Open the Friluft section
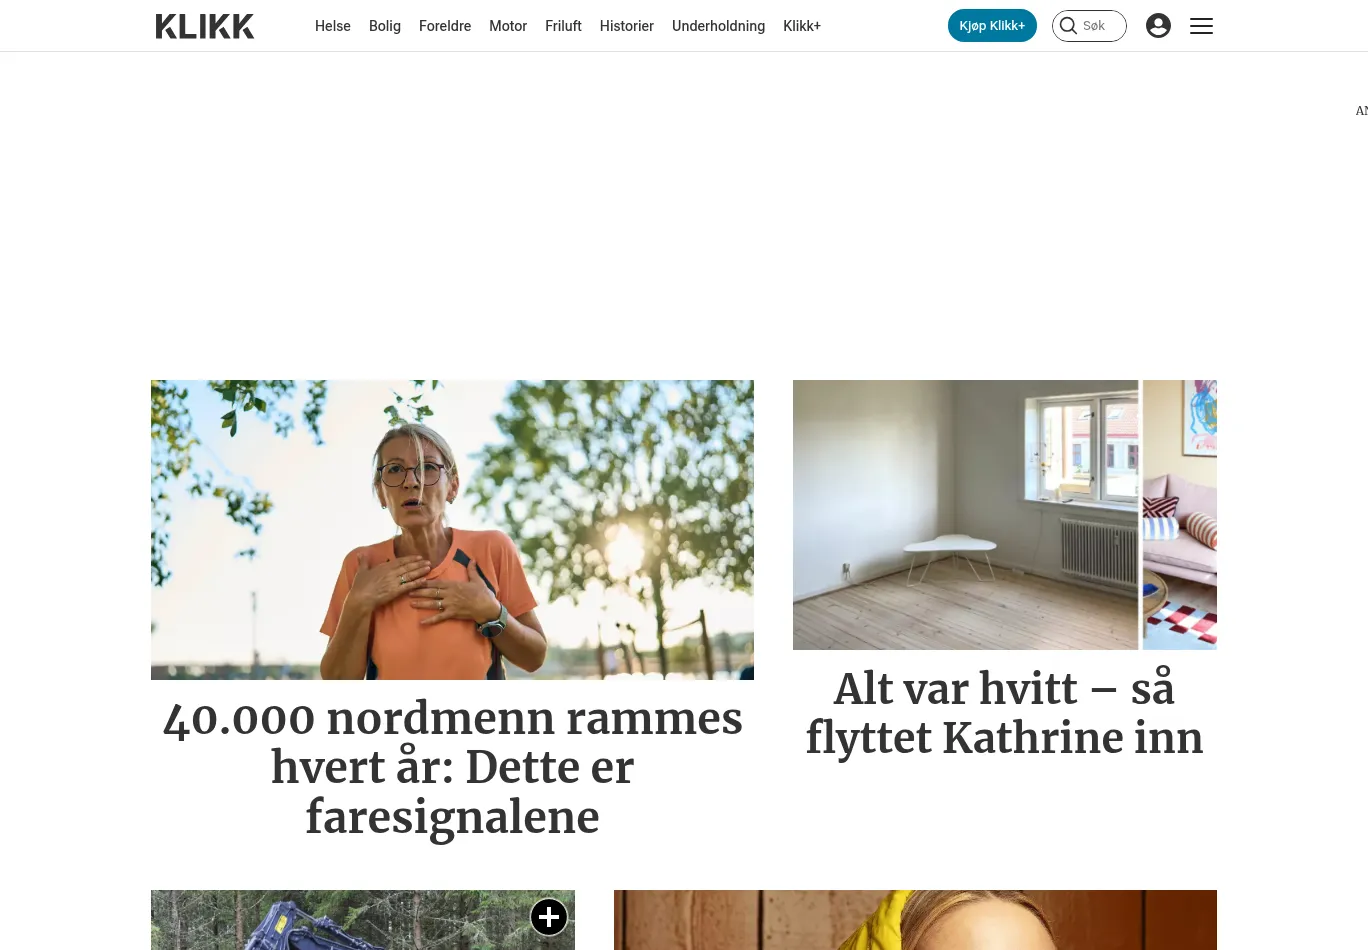 563,26
